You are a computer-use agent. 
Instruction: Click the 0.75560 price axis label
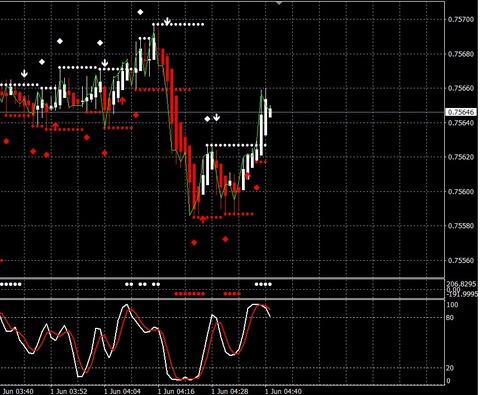(x=461, y=260)
